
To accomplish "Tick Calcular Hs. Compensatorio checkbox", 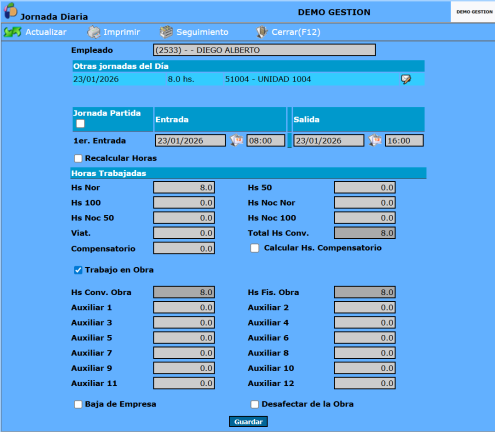I will (255, 248).
